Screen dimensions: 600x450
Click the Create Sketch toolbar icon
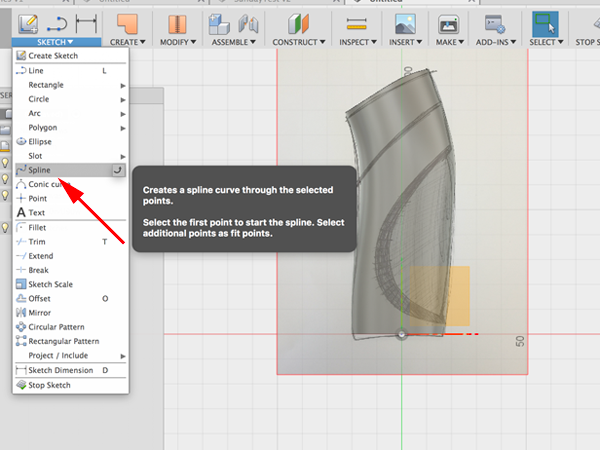point(28,24)
